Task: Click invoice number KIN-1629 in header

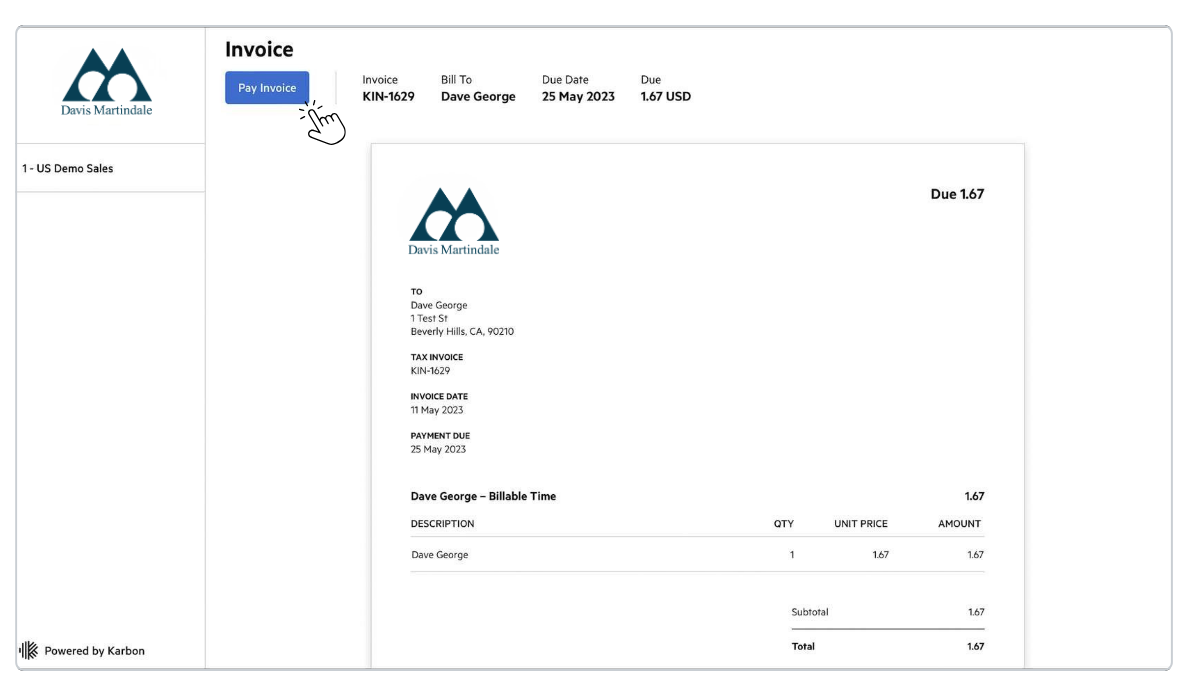Action: (388, 96)
